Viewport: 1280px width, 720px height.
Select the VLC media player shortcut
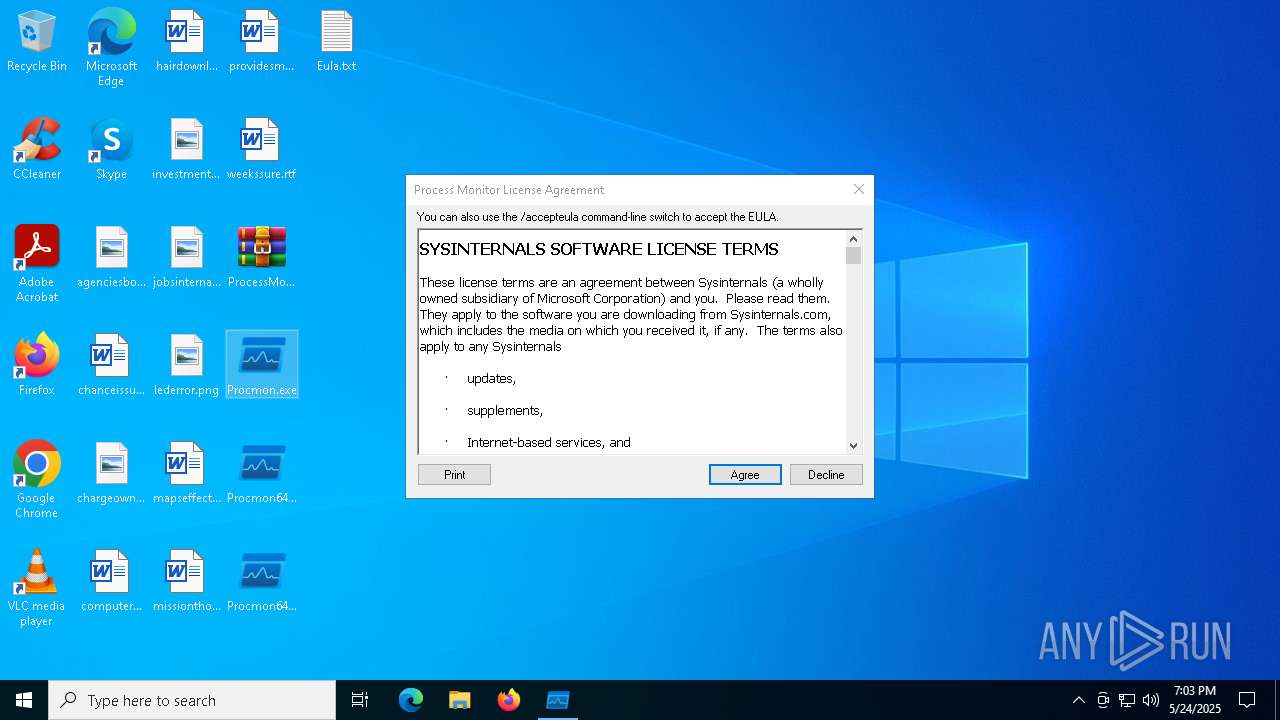[x=37, y=588]
